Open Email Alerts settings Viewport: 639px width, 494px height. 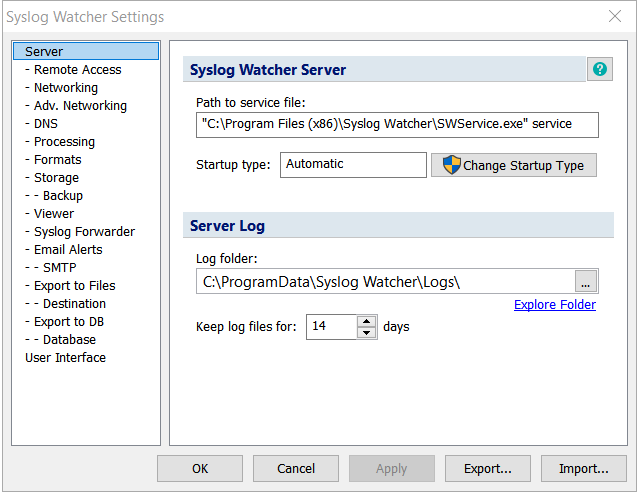[x=68, y=249]
